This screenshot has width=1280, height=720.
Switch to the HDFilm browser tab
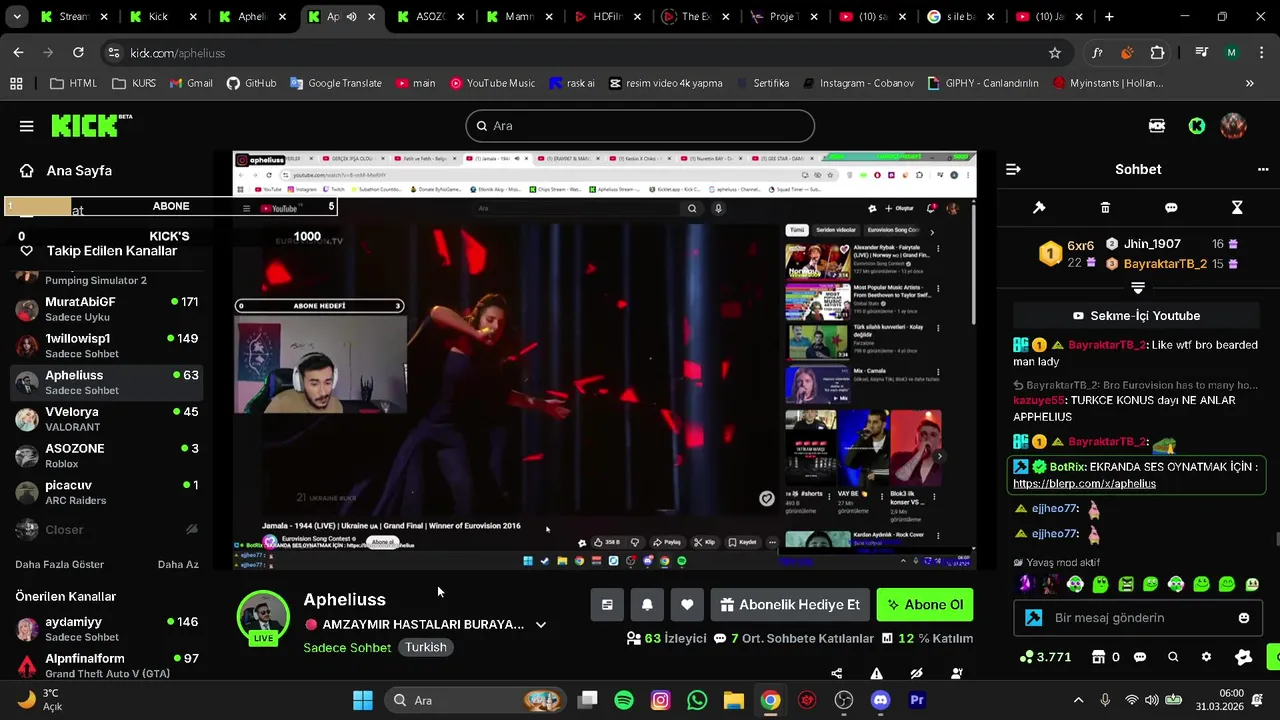(x=610, y=17)
